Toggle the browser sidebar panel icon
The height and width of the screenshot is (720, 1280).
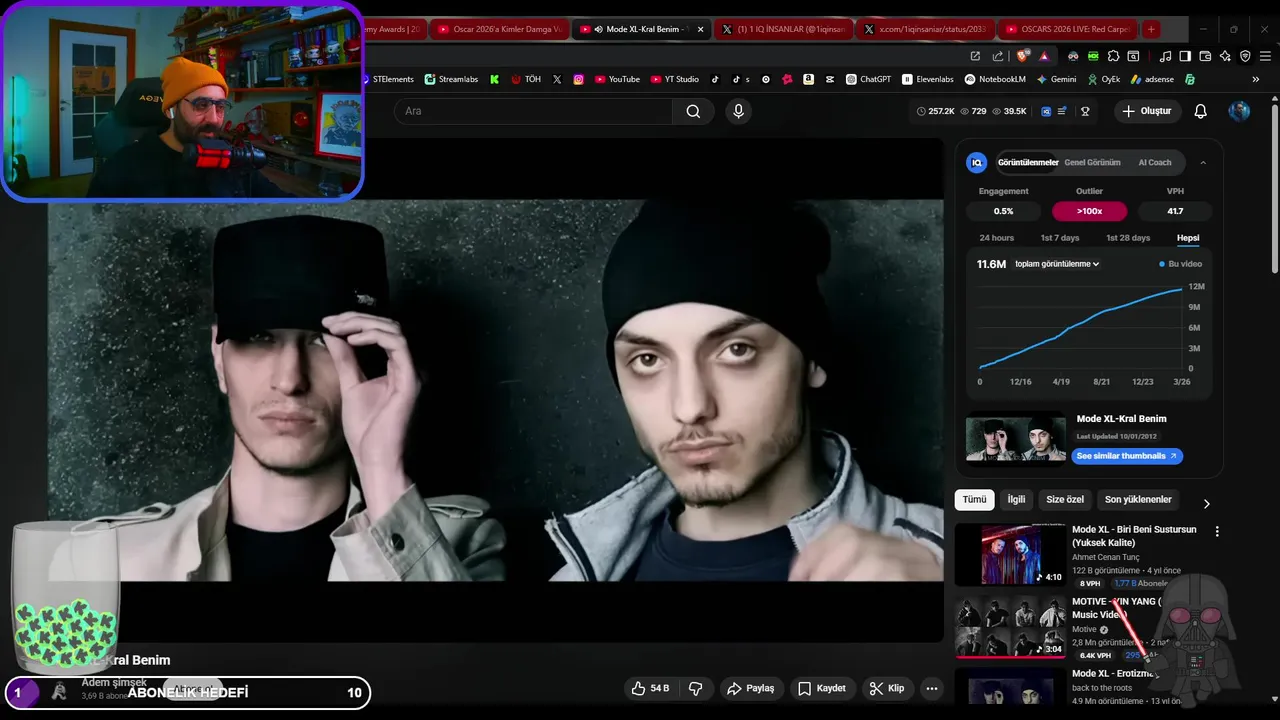point(1185,56)
